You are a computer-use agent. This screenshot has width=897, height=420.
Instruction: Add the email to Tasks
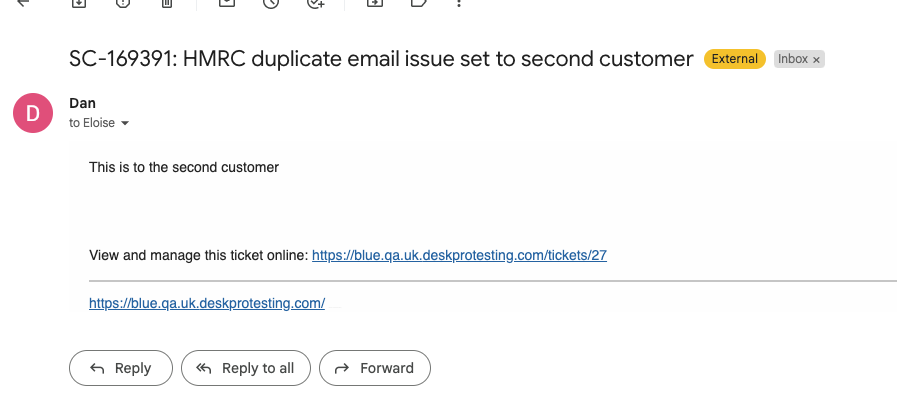315,3
